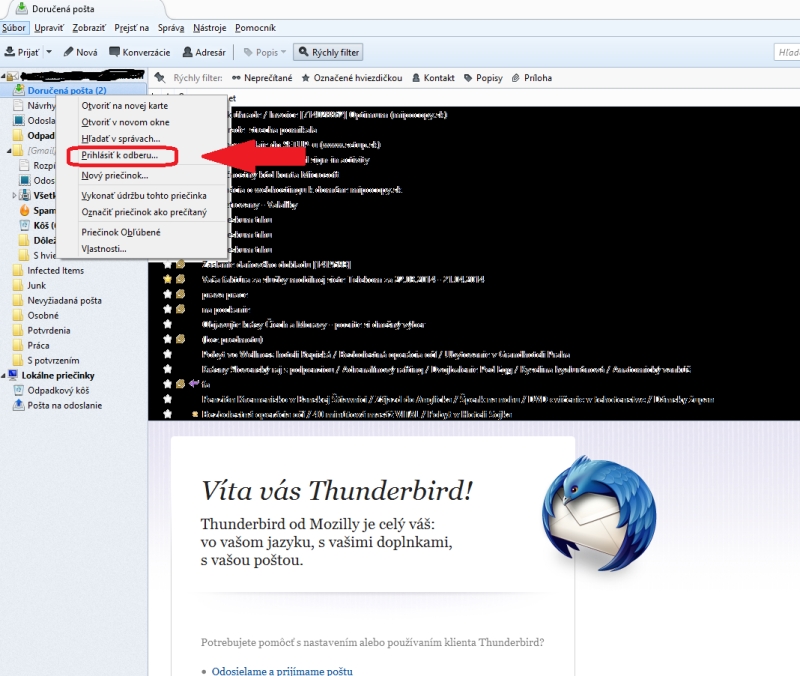Toggle the Kontakt filter
This screenshot has width=800, height=676.
pos(433,78)
